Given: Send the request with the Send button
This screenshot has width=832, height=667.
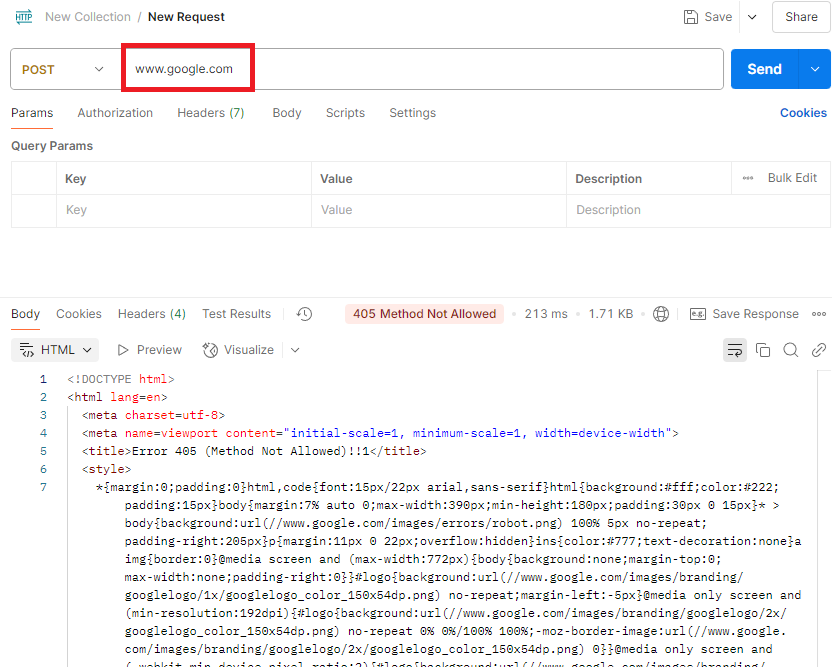Looking at the screenshot, I should click(764, 69).
